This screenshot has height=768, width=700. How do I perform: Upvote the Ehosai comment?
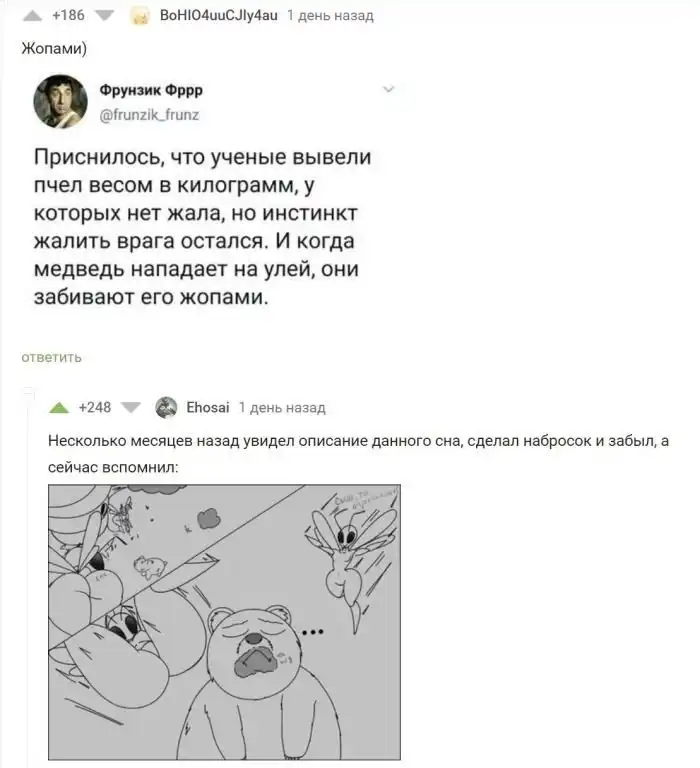[59, 408]
